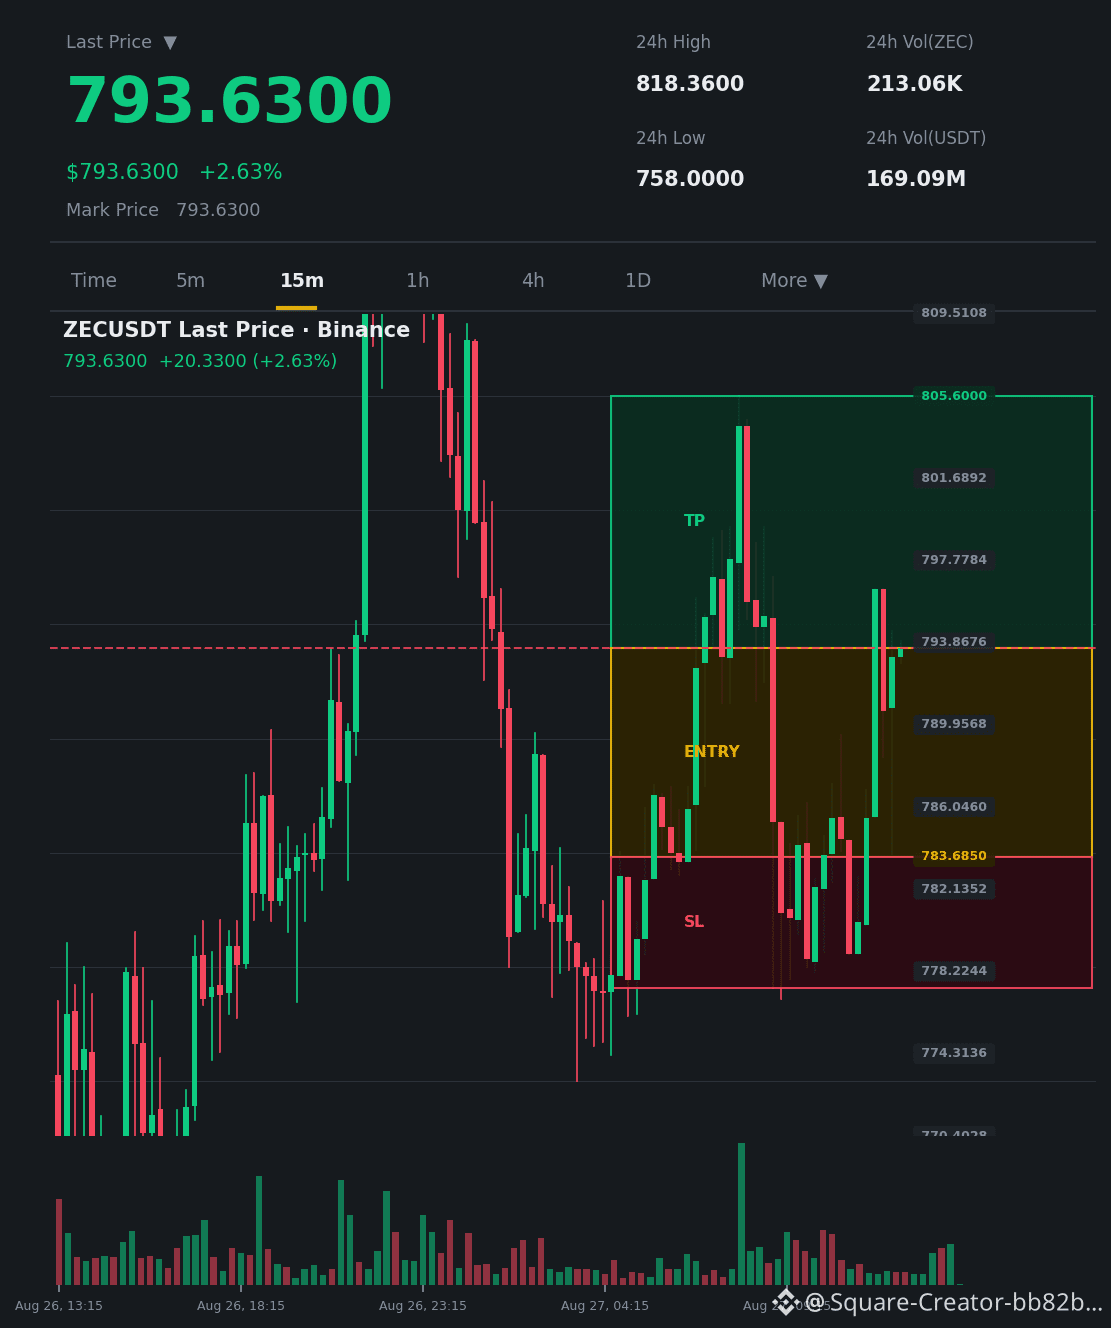Click the +2.63% change under last price
This screenshot has height=1328, width=1111.
240,172
